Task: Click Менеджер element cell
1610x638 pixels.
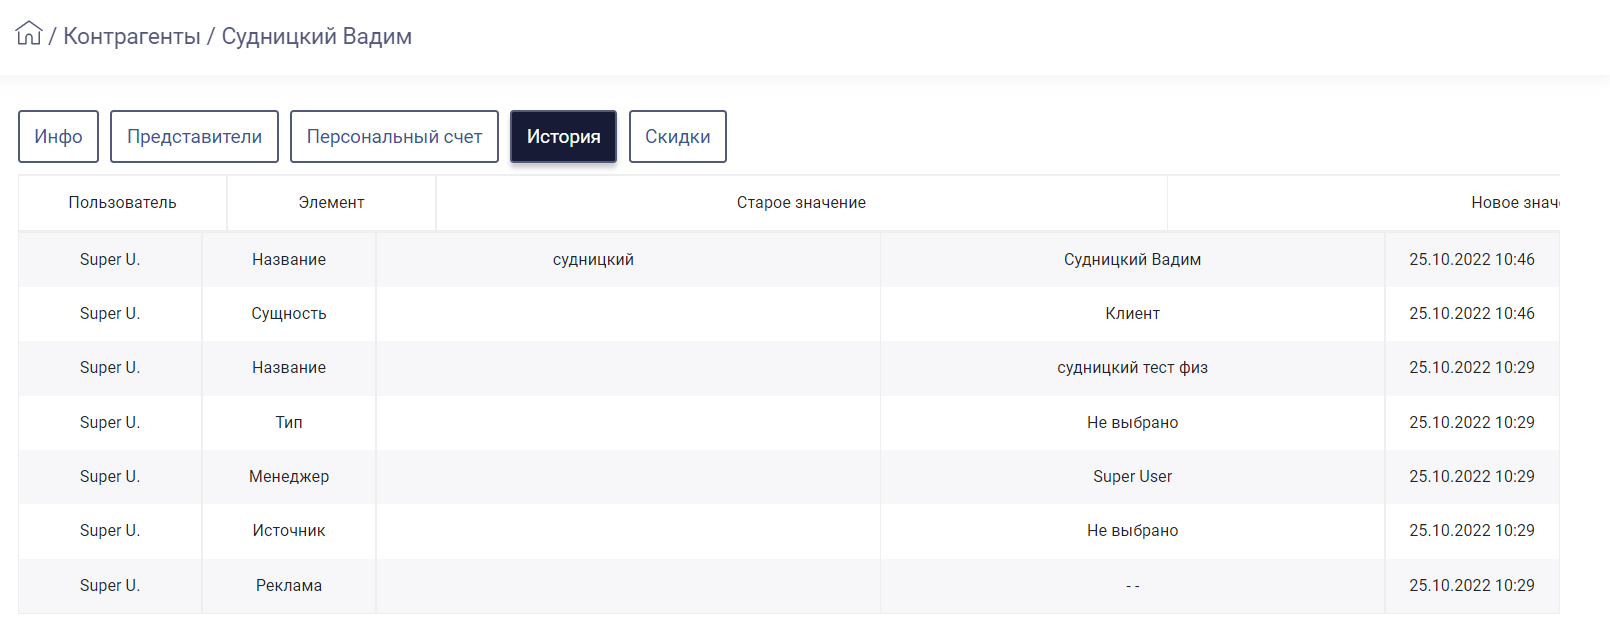Action: (x=289, y=476)
